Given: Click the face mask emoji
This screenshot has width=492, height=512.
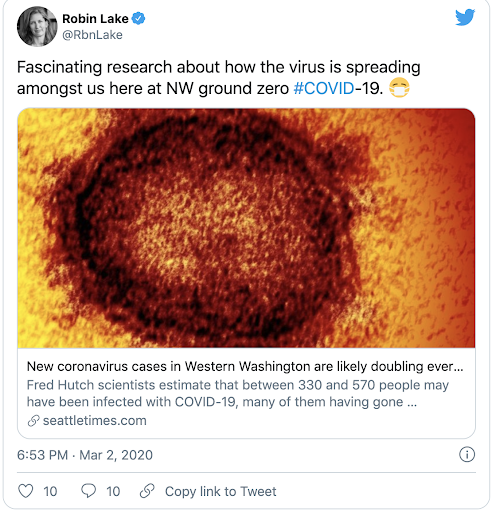Looking at the screenshot, I should (399, 88).
